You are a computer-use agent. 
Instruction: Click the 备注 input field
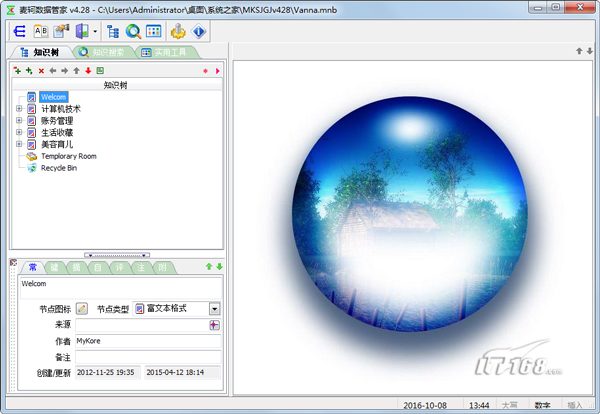(148, 357)
